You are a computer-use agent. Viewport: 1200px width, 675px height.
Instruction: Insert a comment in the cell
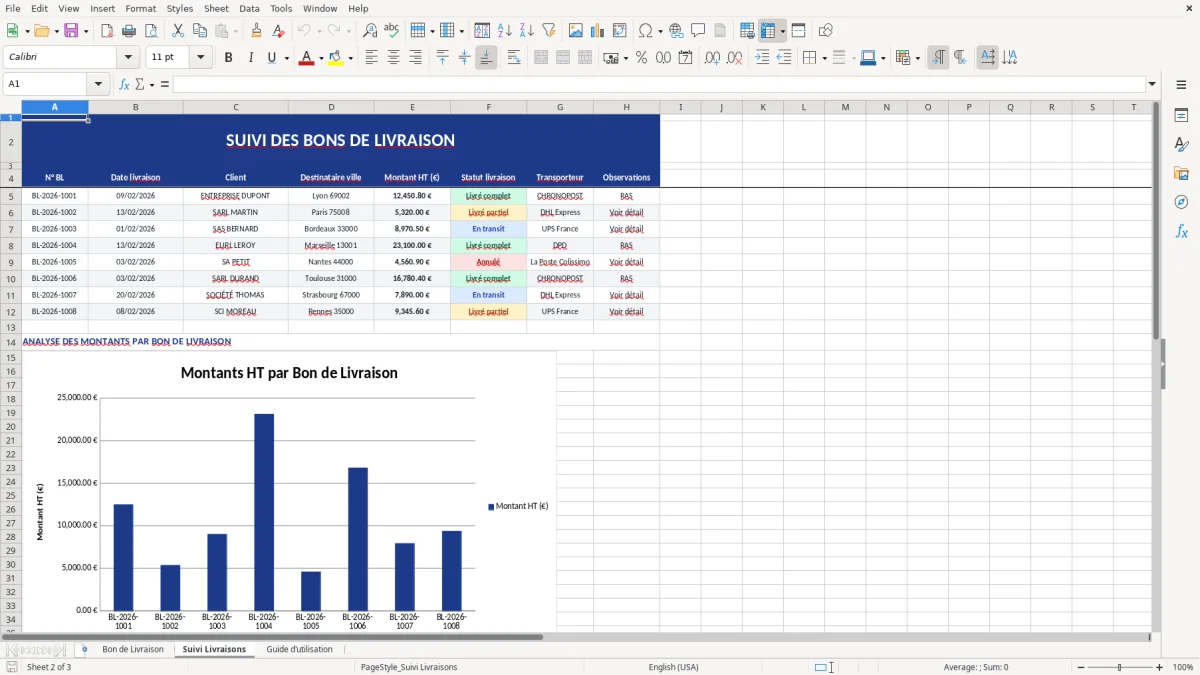pos(698,30)
